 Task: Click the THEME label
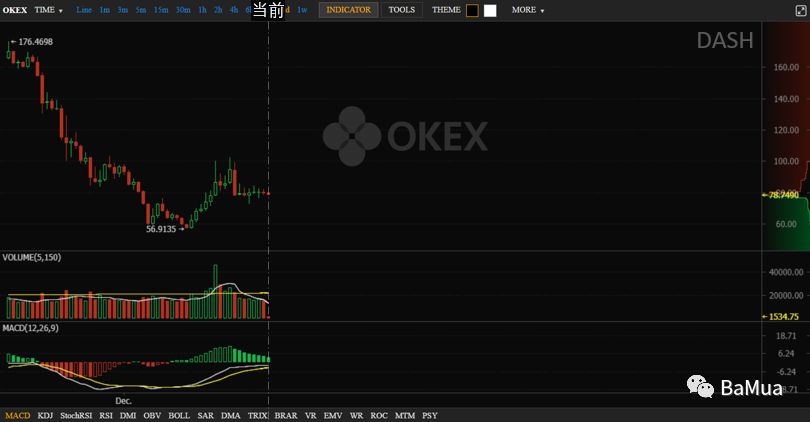[446, 10]
